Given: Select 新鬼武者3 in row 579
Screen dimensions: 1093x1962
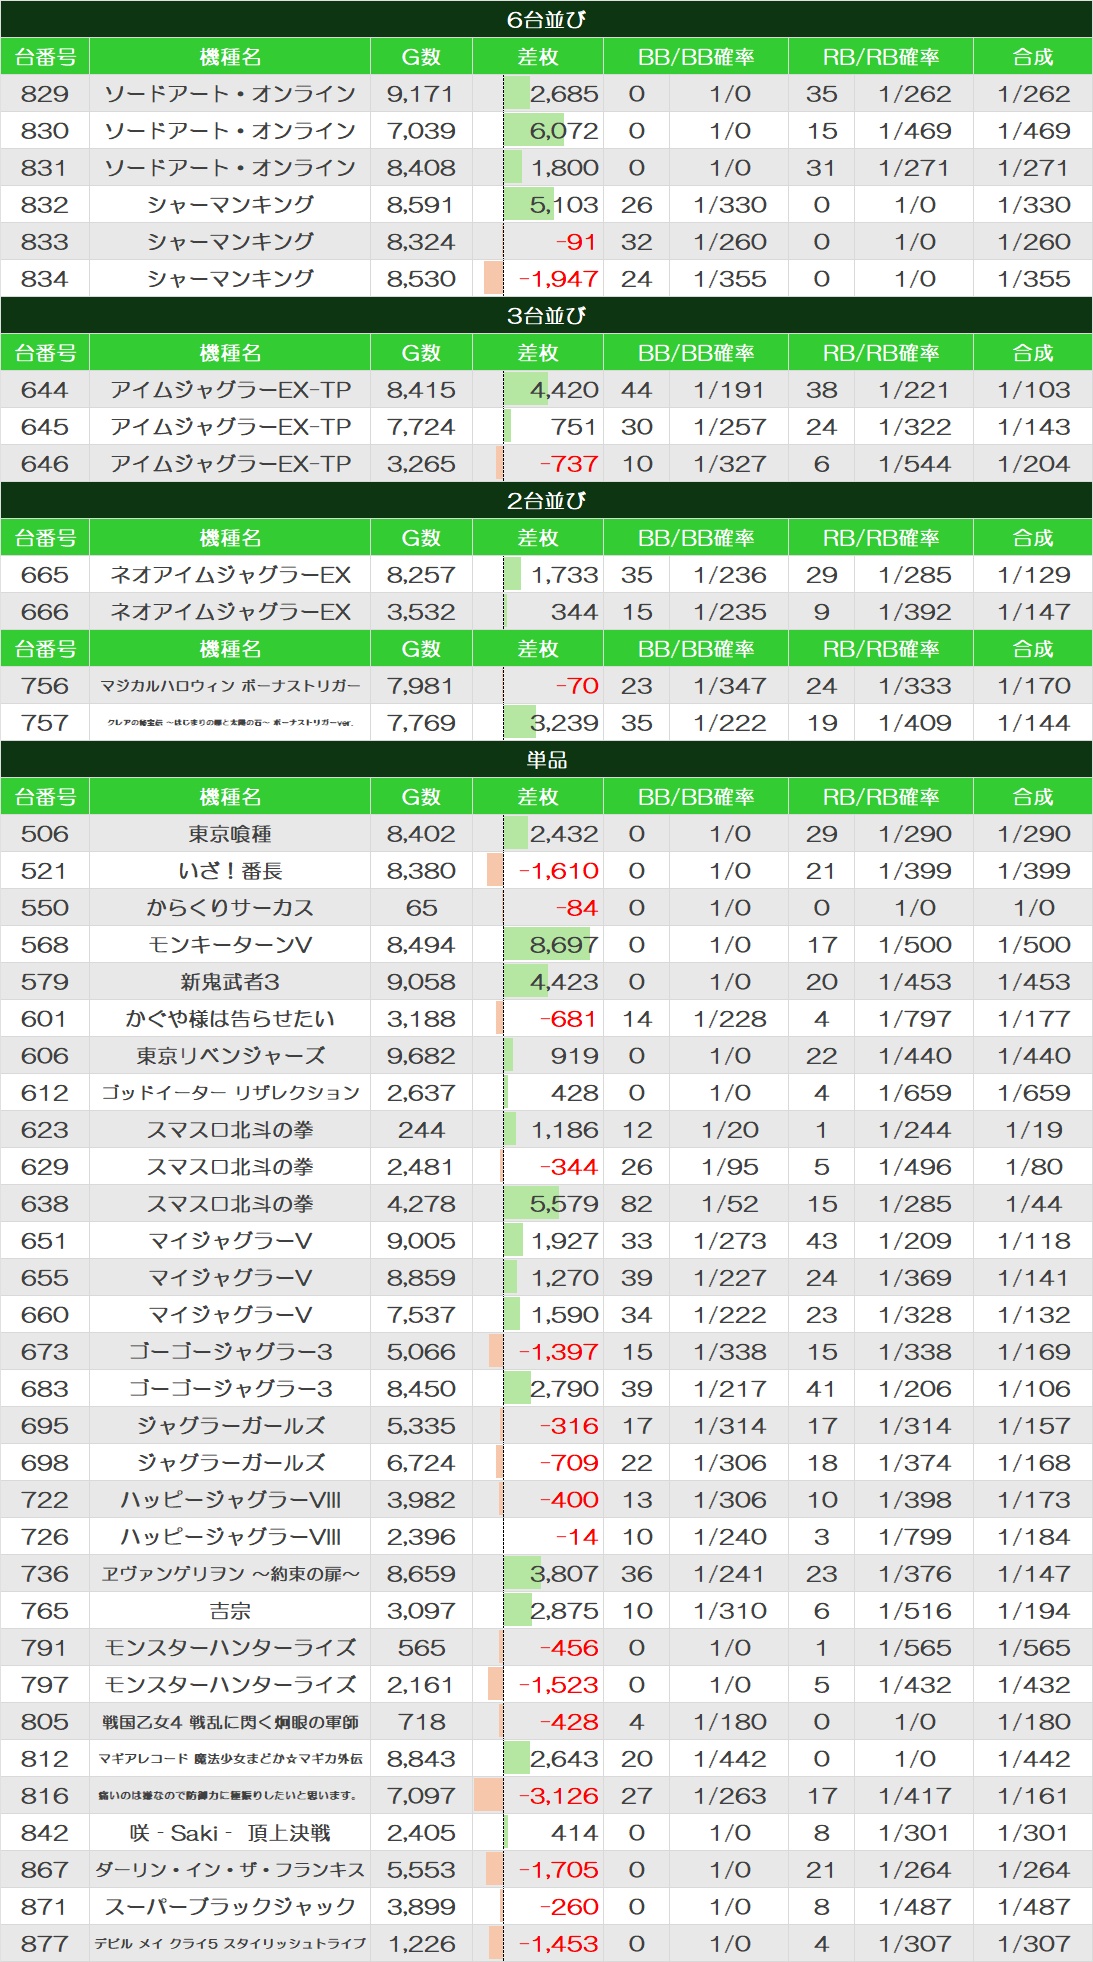Looking at the screenshot, I should tap(230, 982).
